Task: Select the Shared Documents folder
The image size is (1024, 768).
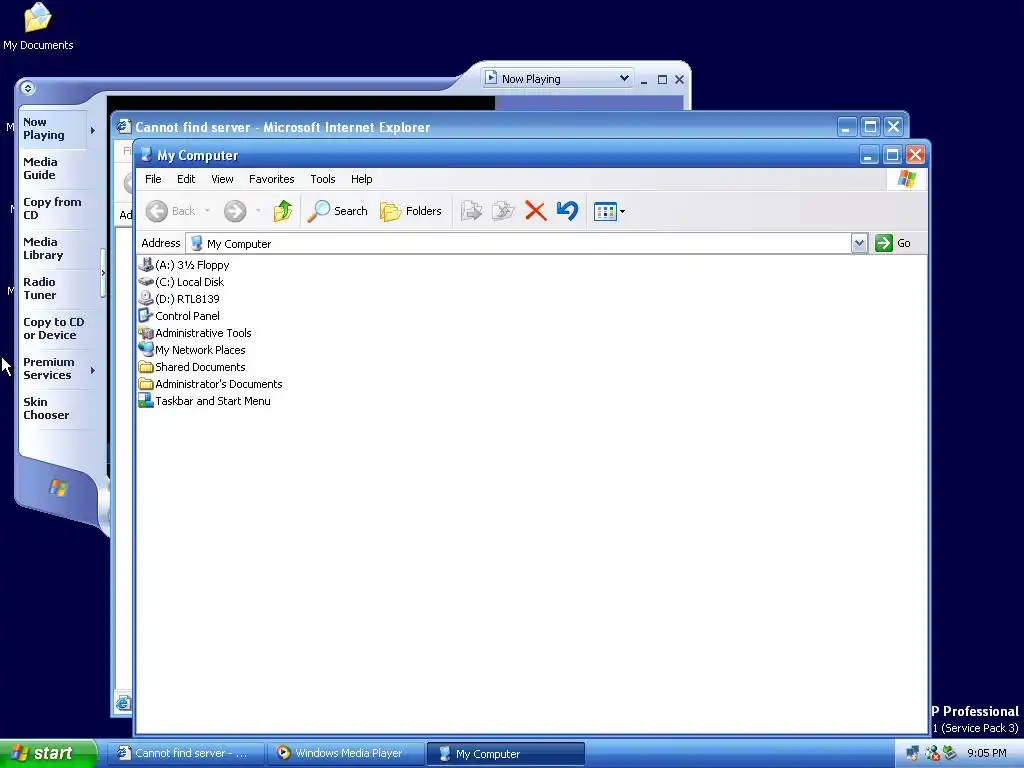Action: point(193,366)
